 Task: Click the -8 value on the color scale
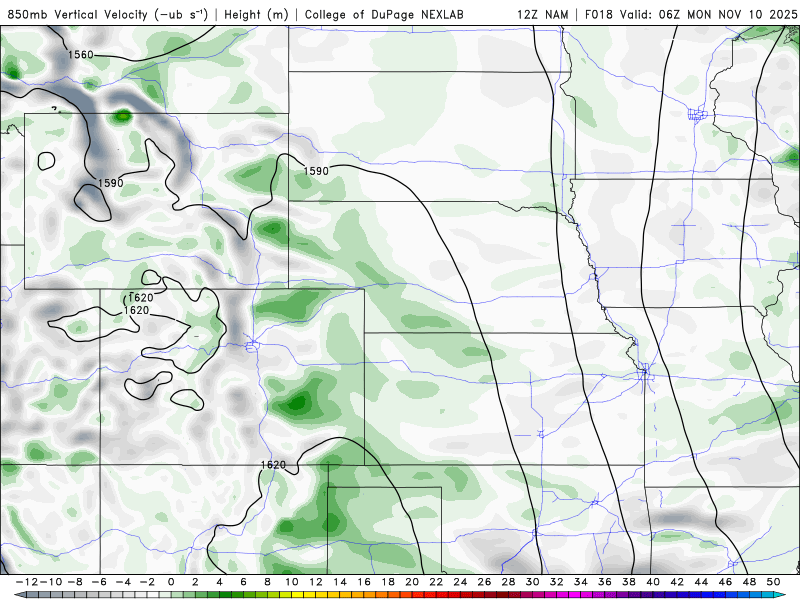coord(74,582)
